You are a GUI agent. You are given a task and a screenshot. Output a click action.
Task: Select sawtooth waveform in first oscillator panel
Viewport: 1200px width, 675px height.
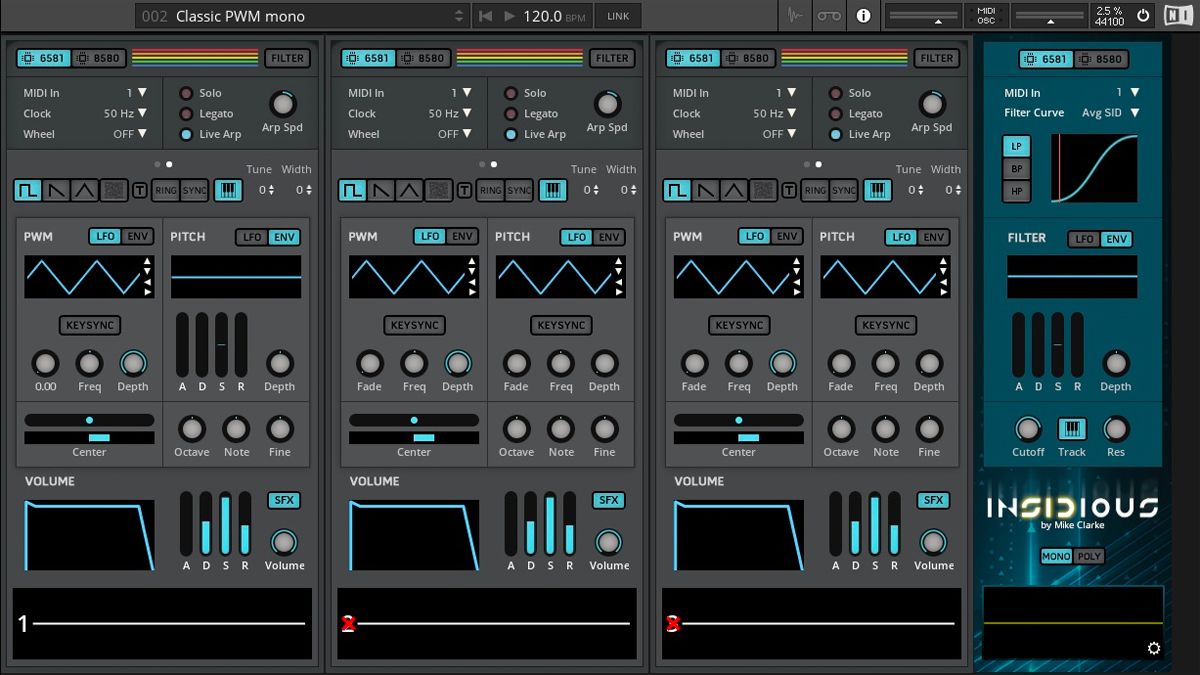point(57,190)
